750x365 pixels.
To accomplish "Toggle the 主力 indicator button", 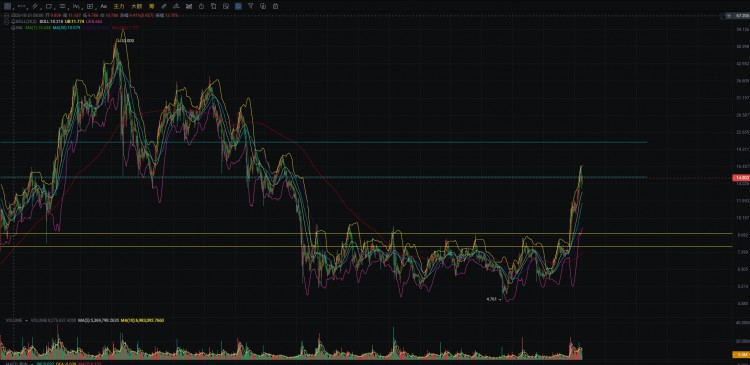I will [x=119, y=6].
